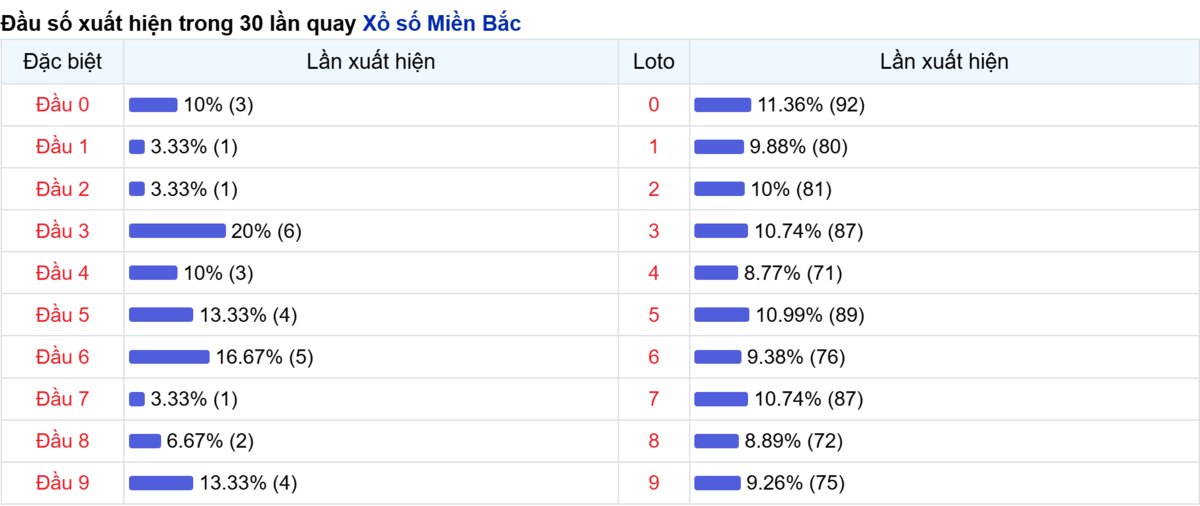
Task: Click the 11.36% (92) Loto bar
Action: click(x=723, y=105)
